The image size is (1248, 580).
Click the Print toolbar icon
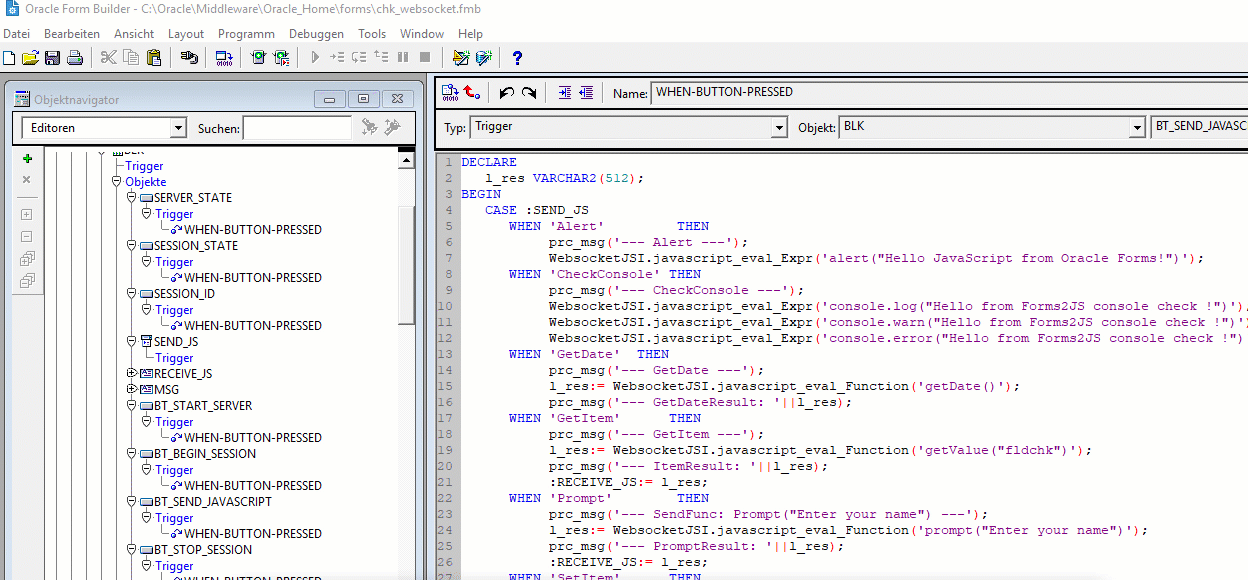(x=74, y=58)
